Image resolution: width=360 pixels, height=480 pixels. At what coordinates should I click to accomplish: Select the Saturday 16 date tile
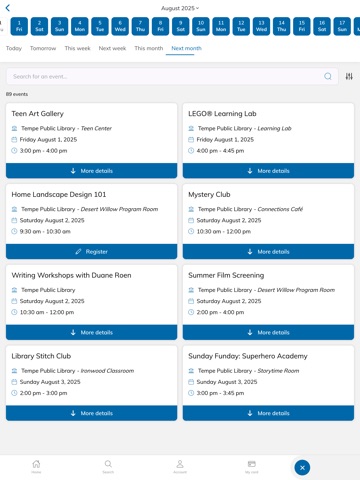322,26
